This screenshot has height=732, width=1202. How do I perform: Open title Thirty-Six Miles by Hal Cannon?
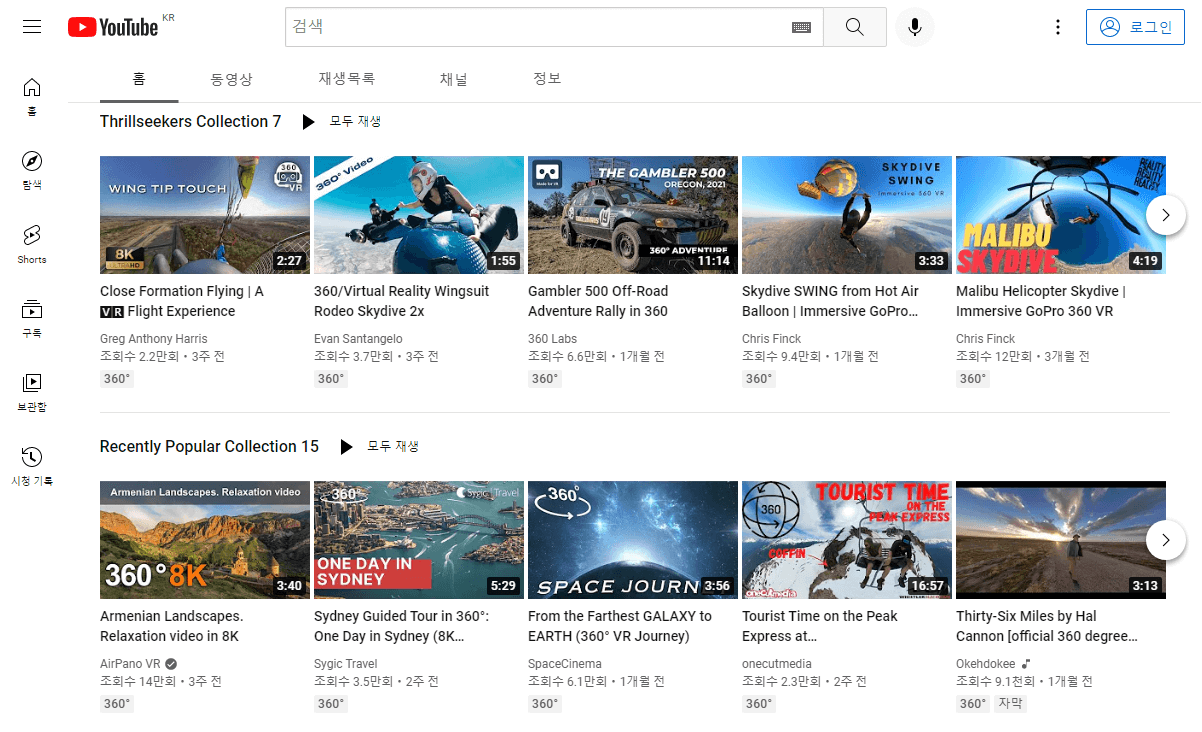(1047, 626)
